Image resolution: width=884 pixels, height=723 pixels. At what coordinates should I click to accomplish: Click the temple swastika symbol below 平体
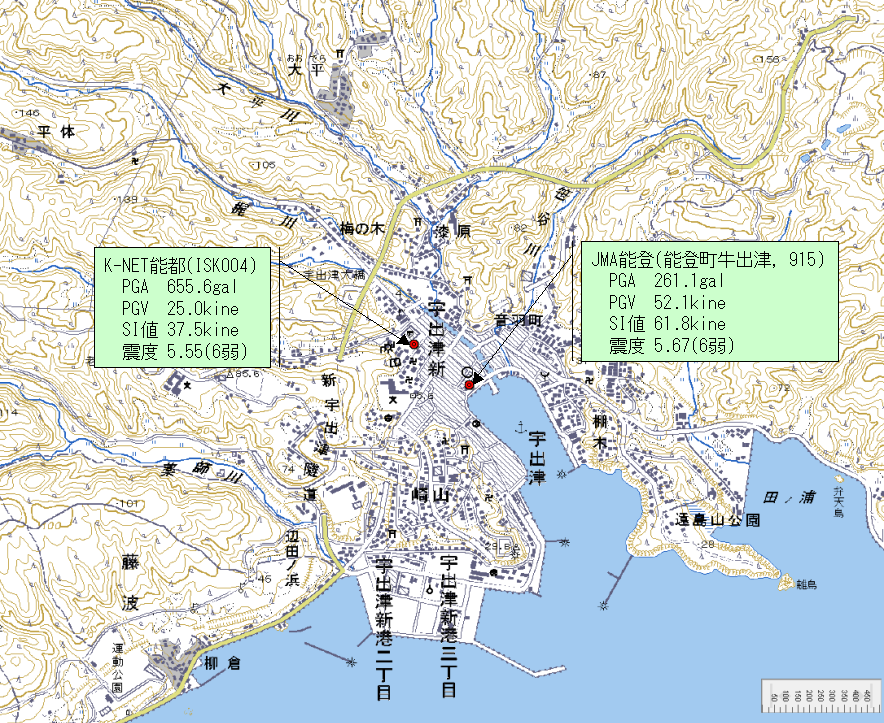pos(135,161)
